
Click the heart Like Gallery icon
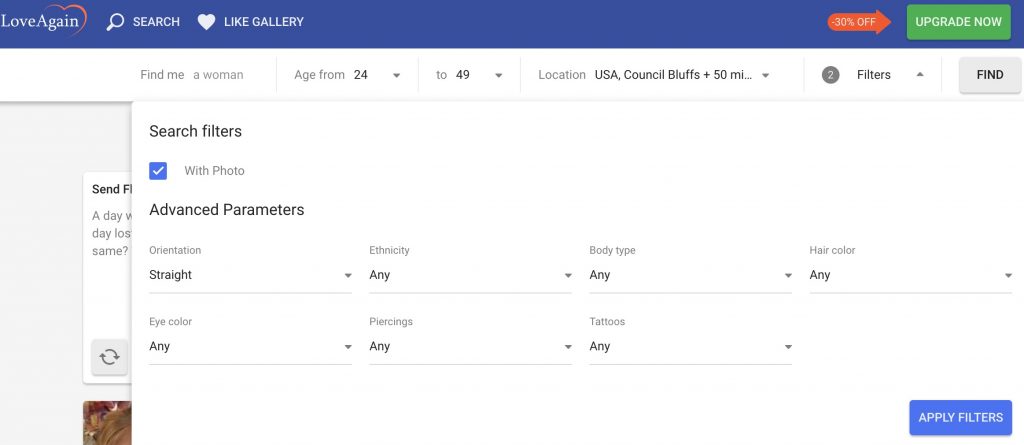click(x=206, y=22)
